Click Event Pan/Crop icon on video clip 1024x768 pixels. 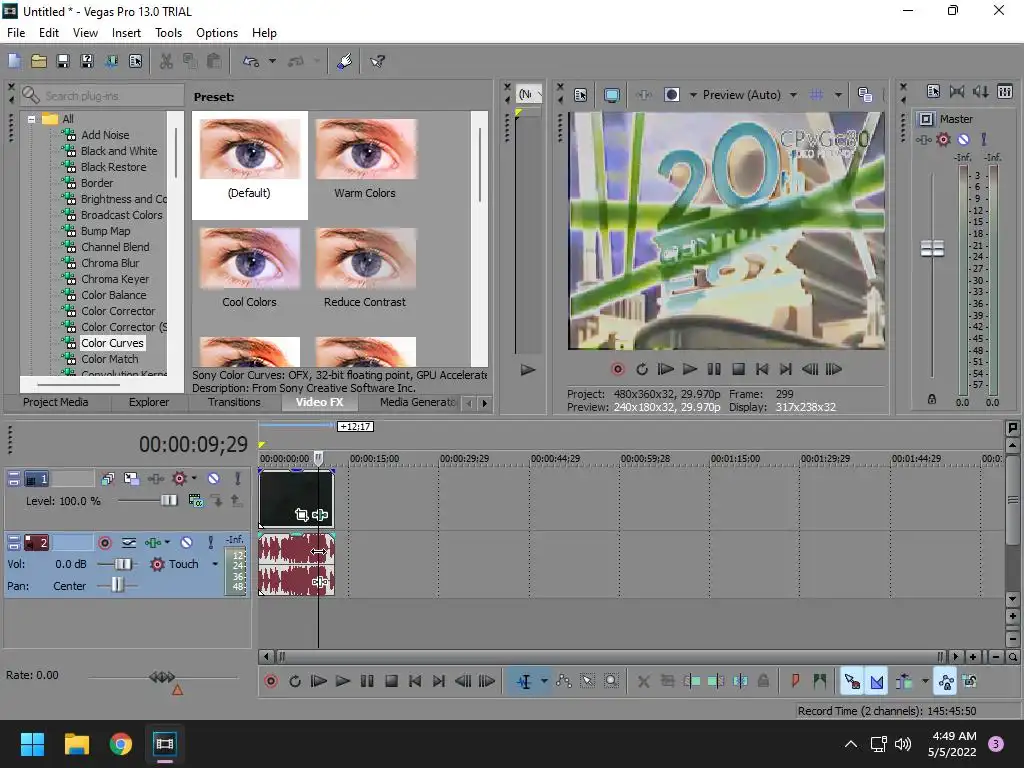[x=301, y=515]
